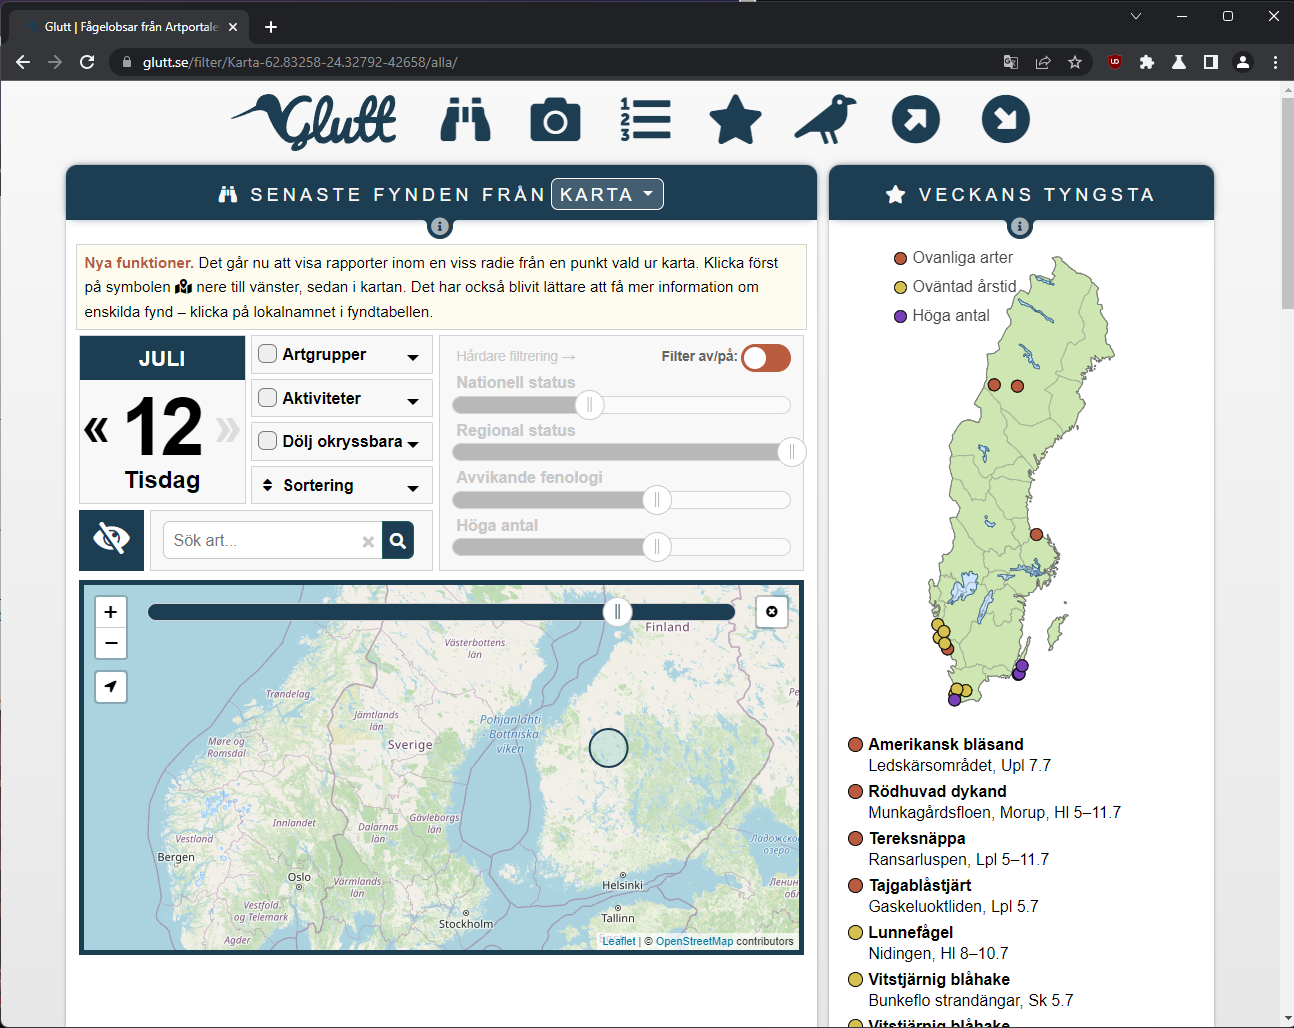Image resolution: width=1294 pixels, height=1028 pixels.
Task: Bookmark this page with star icon
Action: (1075, 62)
